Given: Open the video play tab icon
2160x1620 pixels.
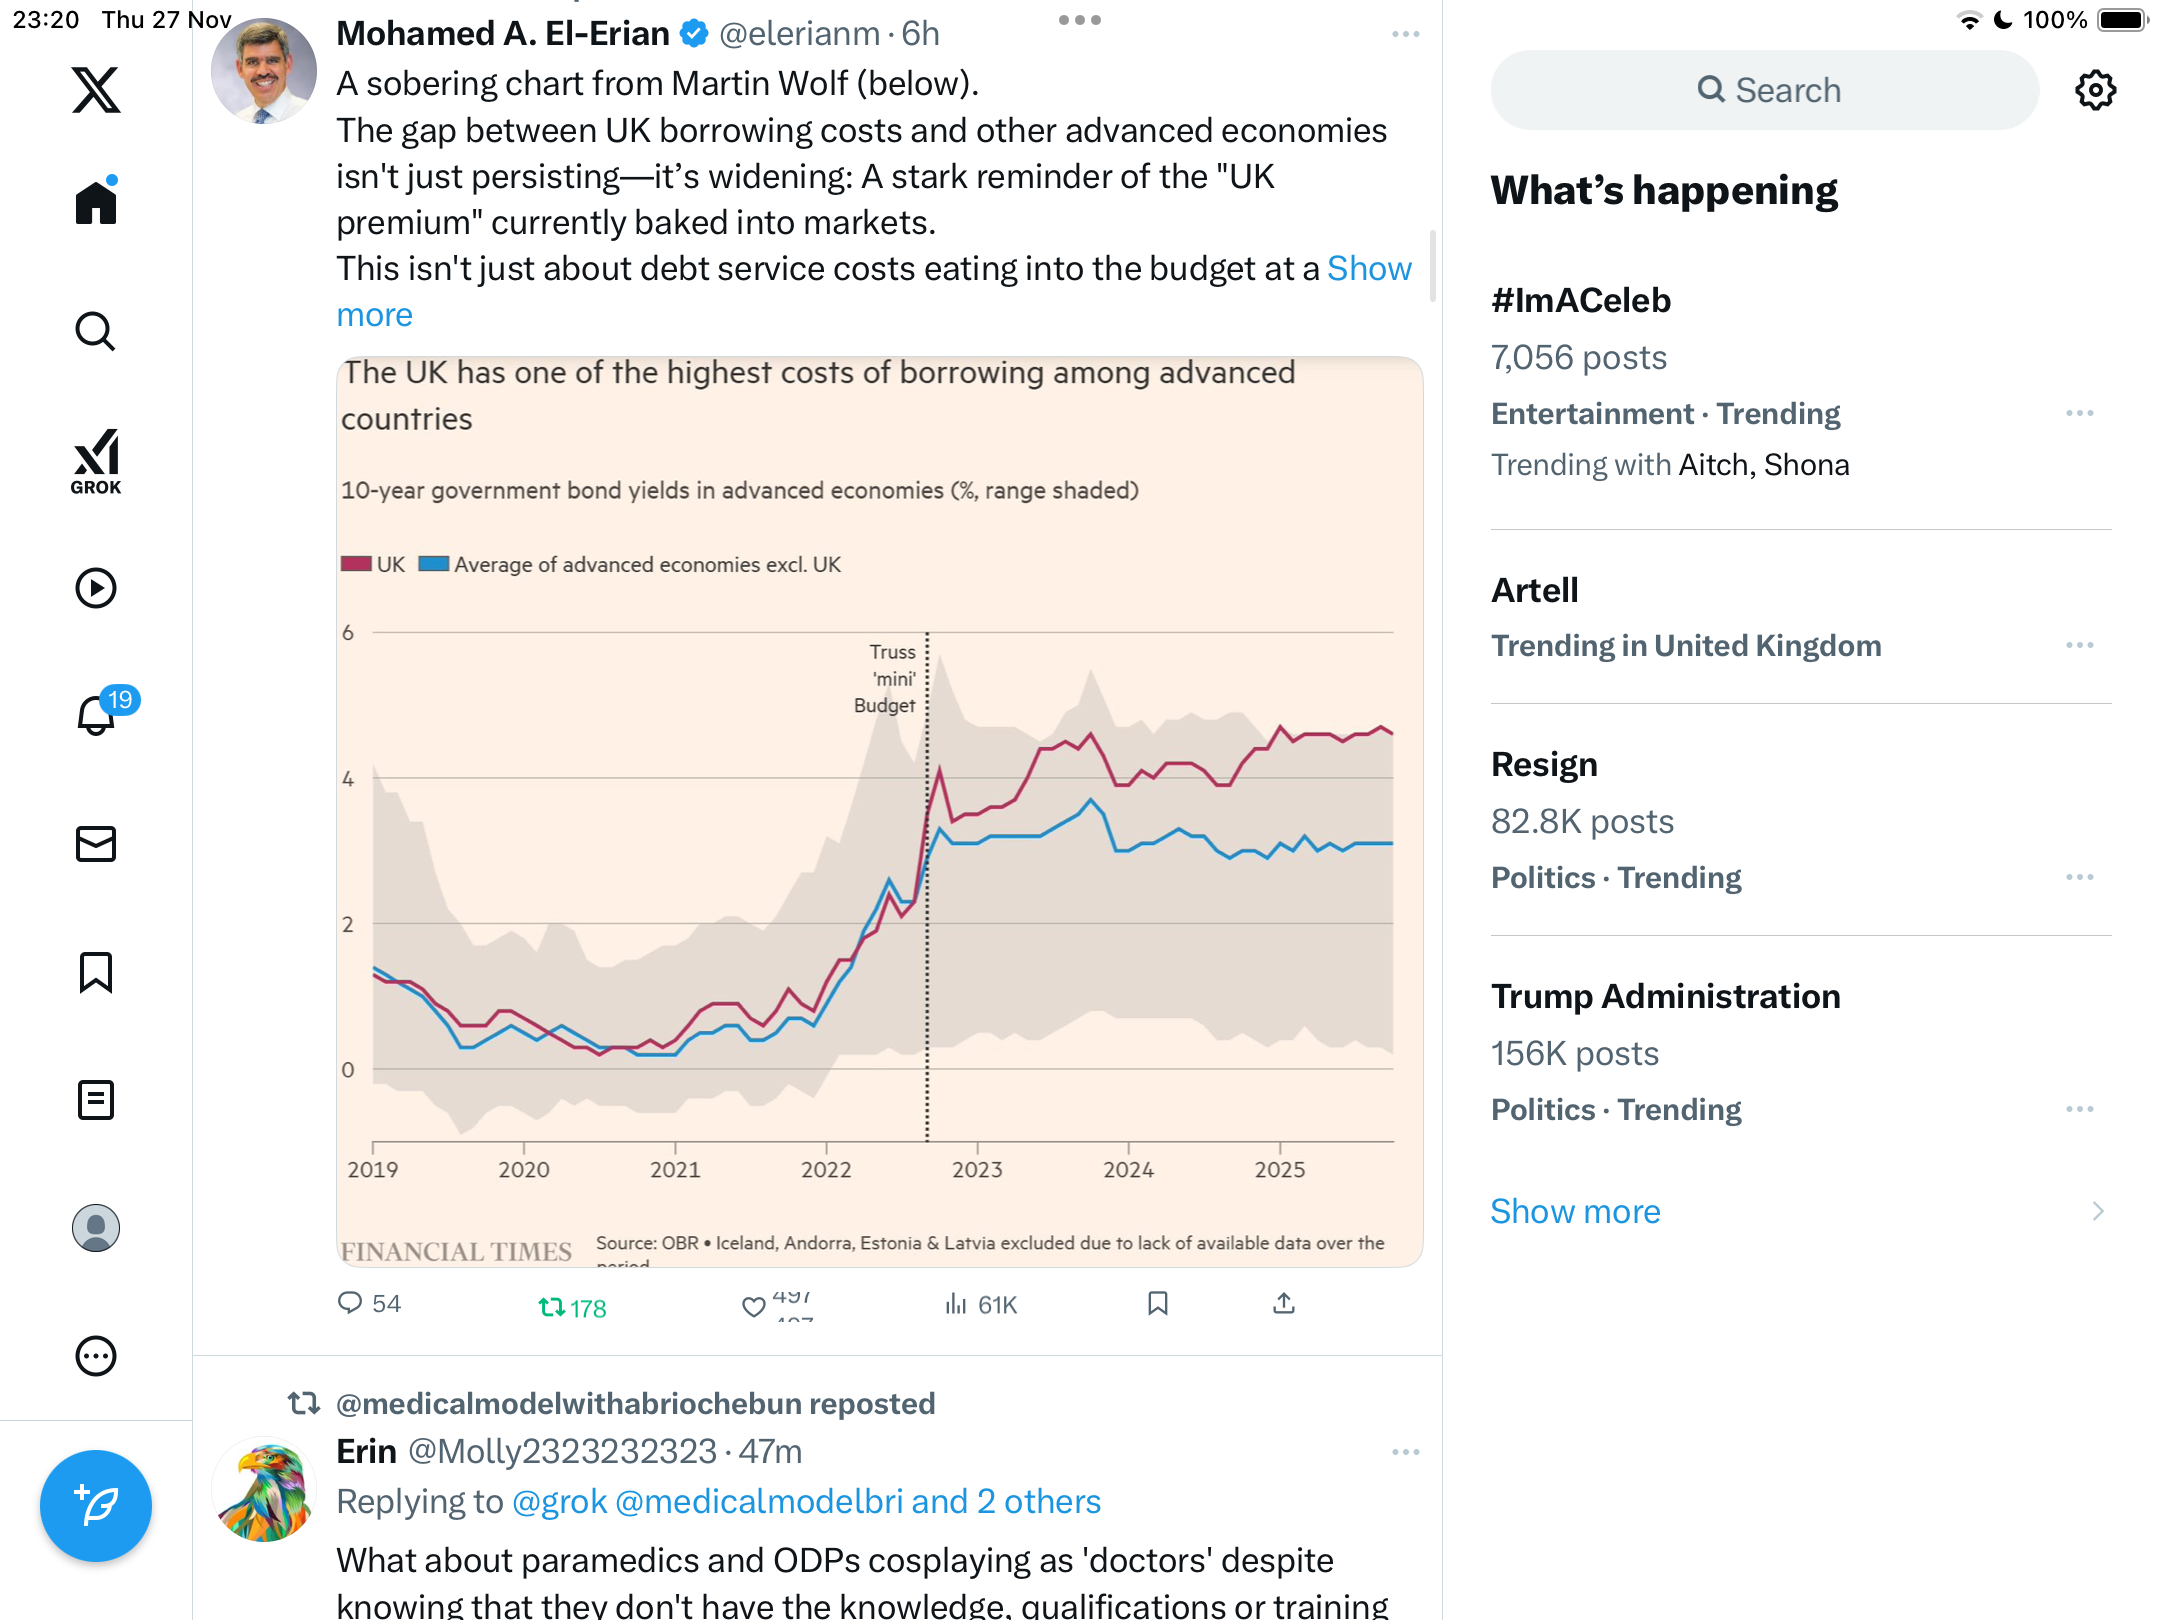Looking at the screenshot, I should tap(96, 588).
